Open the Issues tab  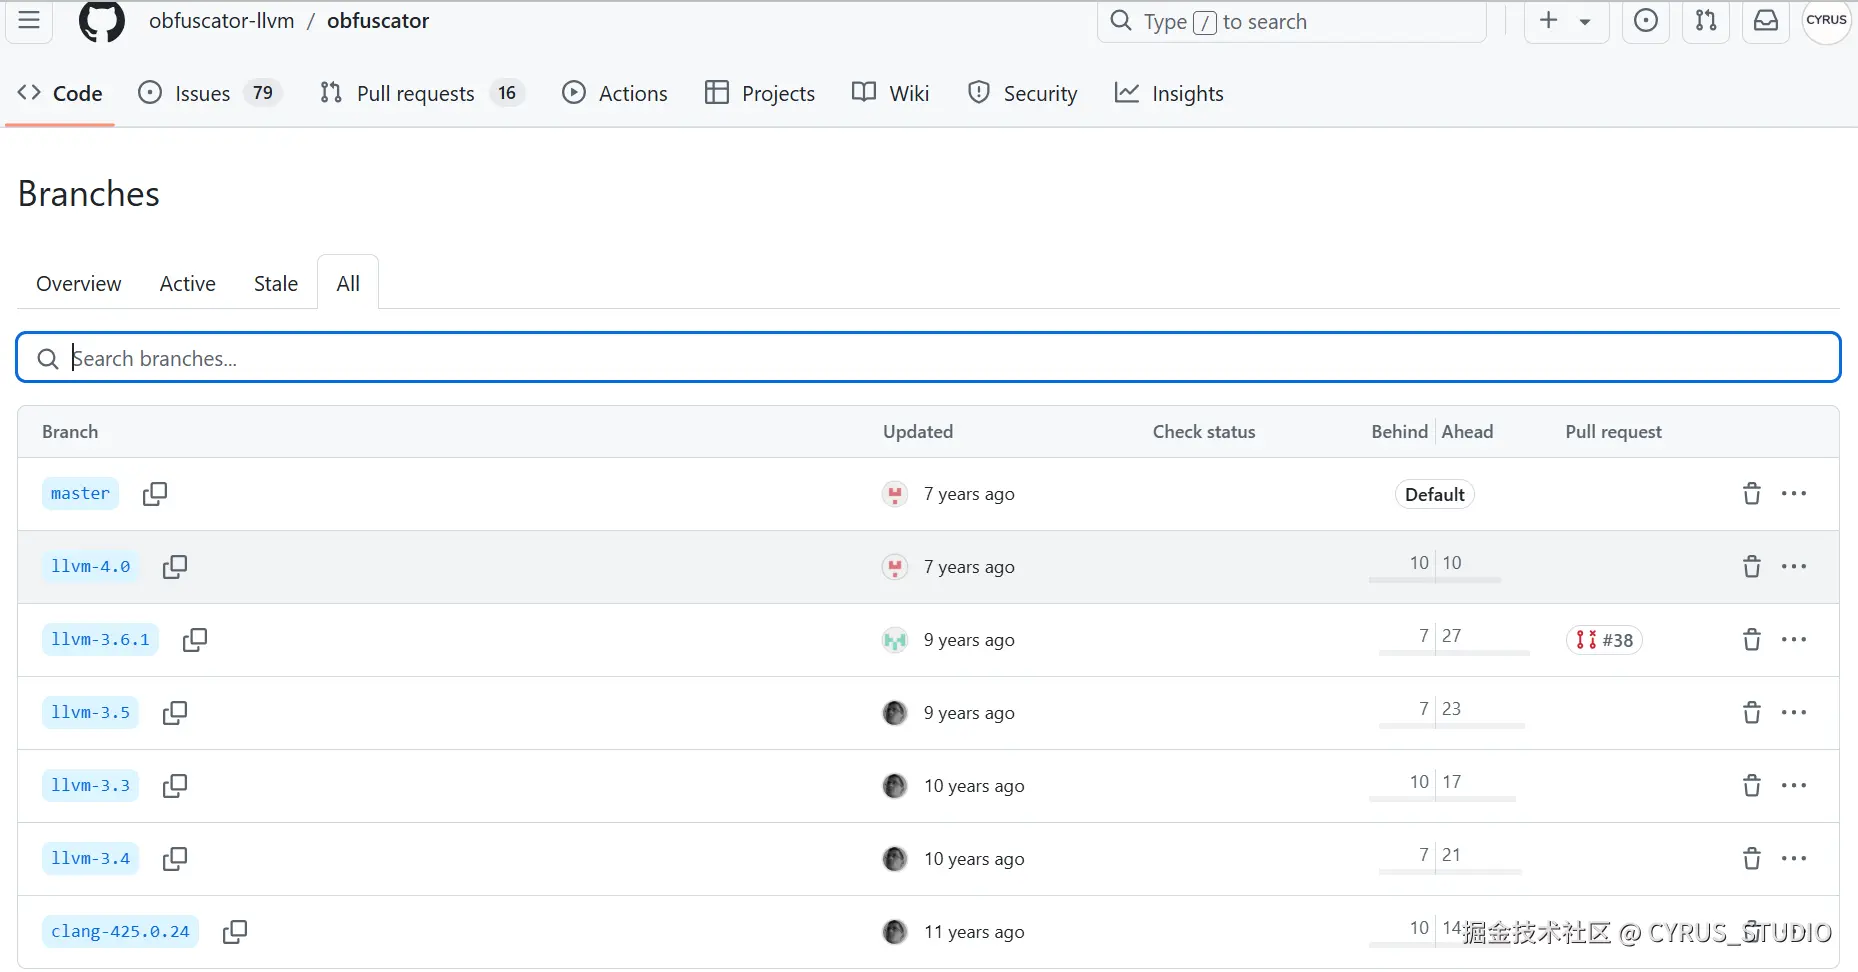pyautogui.click(x=210, y=94)
